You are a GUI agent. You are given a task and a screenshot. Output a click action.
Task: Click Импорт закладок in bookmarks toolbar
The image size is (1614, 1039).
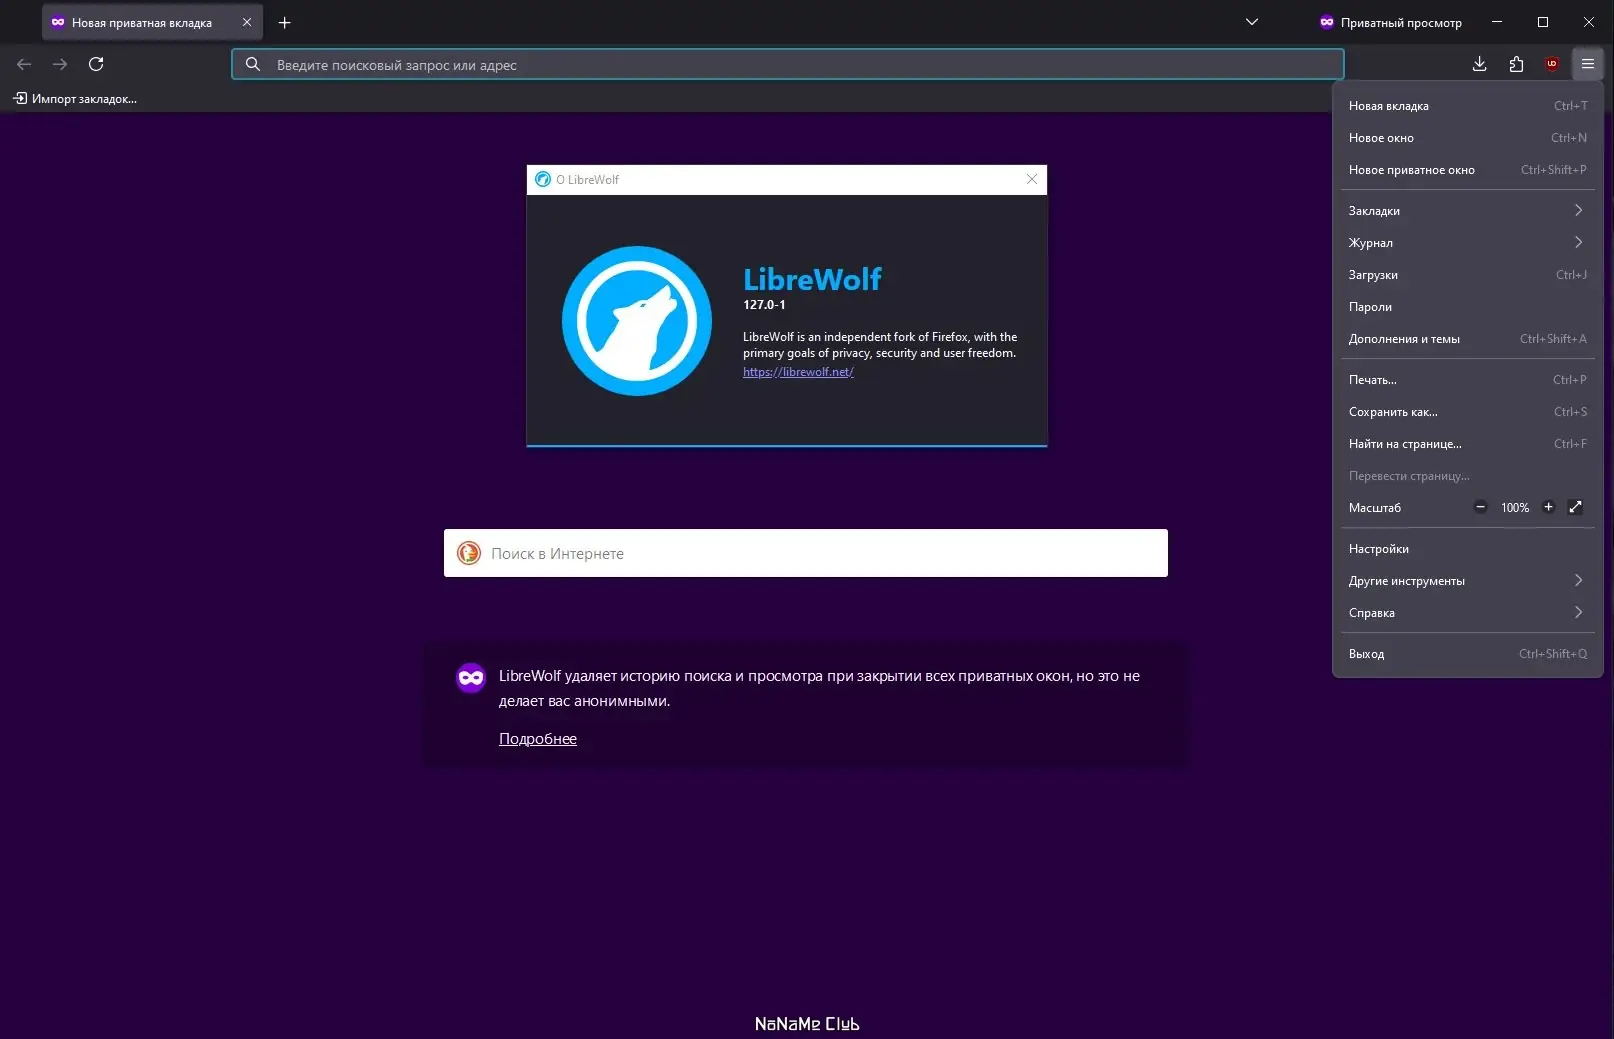tap(75, 98)
